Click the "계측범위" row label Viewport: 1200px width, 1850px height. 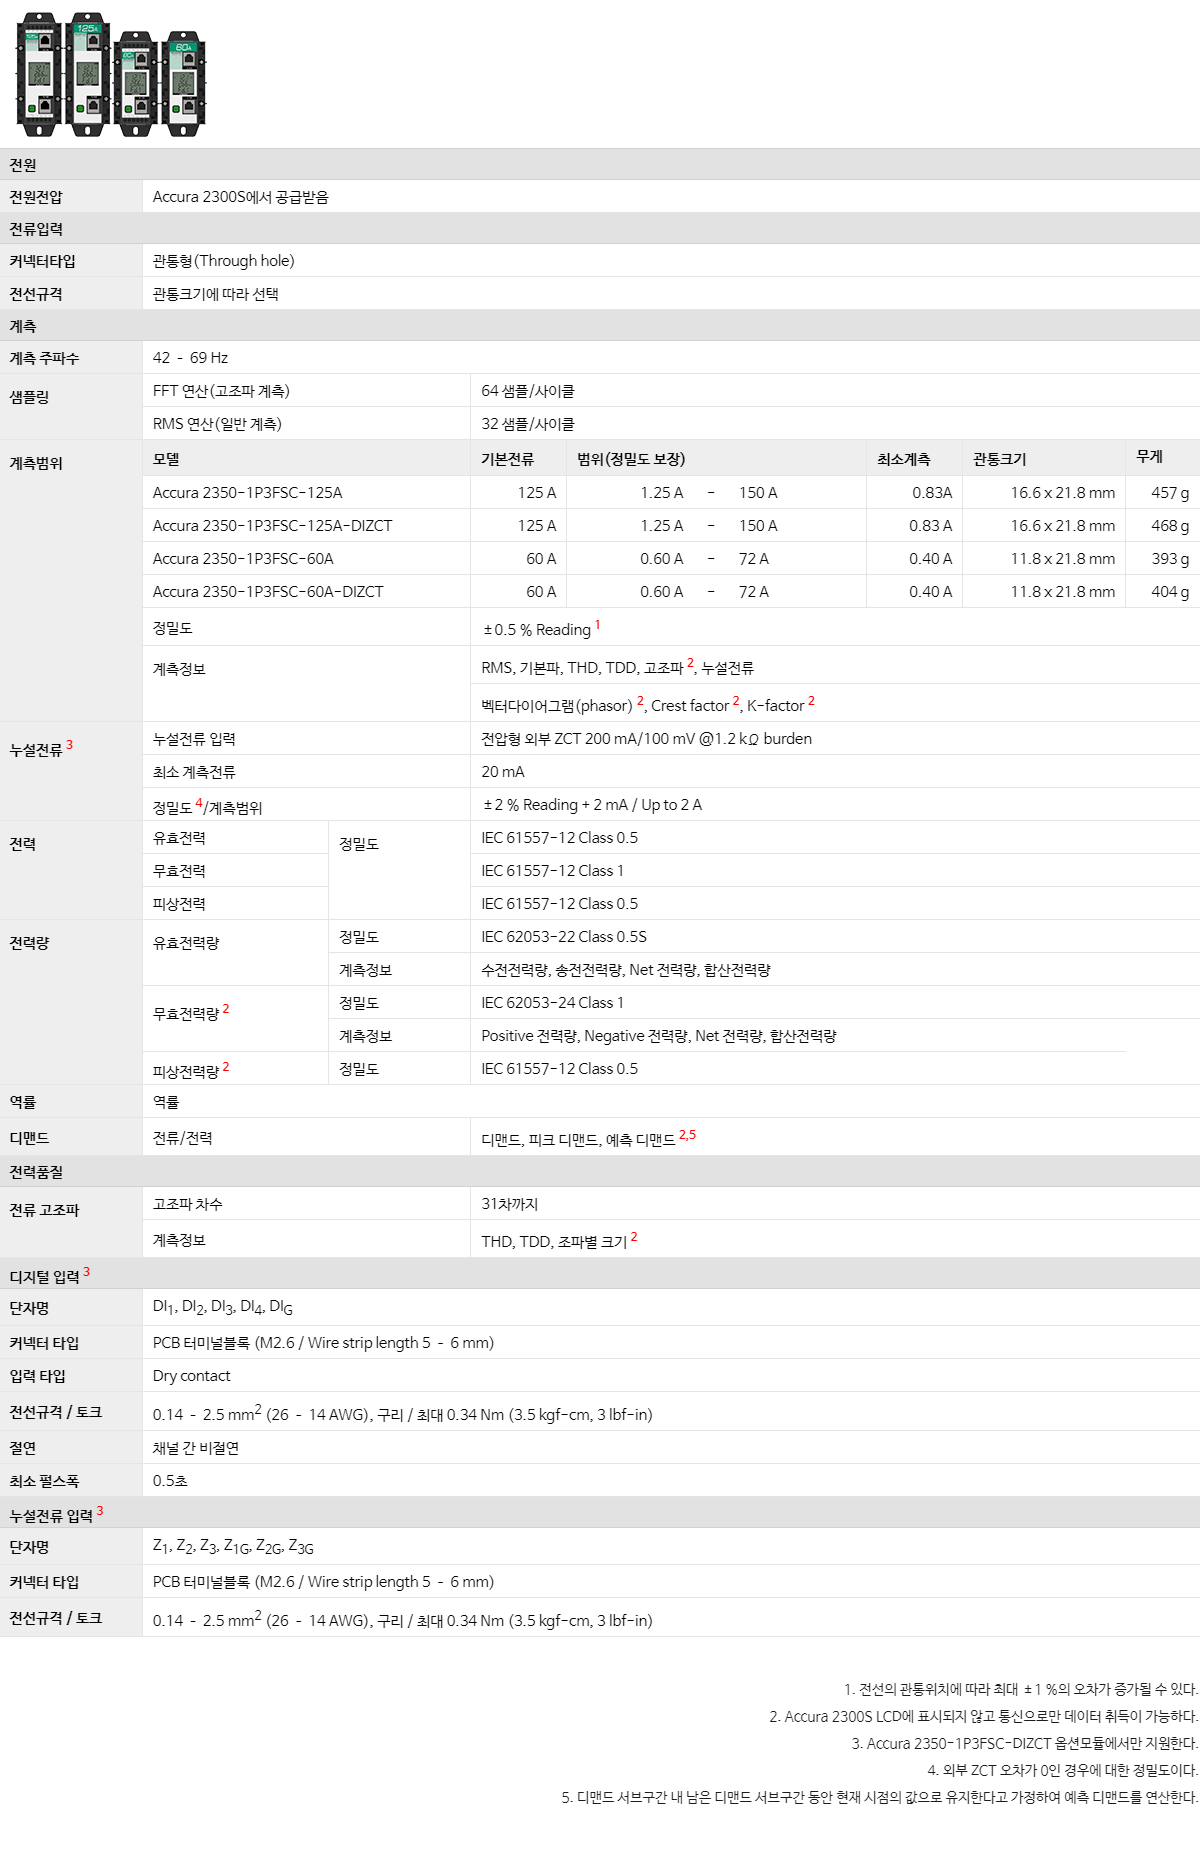(x=36, y=463)
